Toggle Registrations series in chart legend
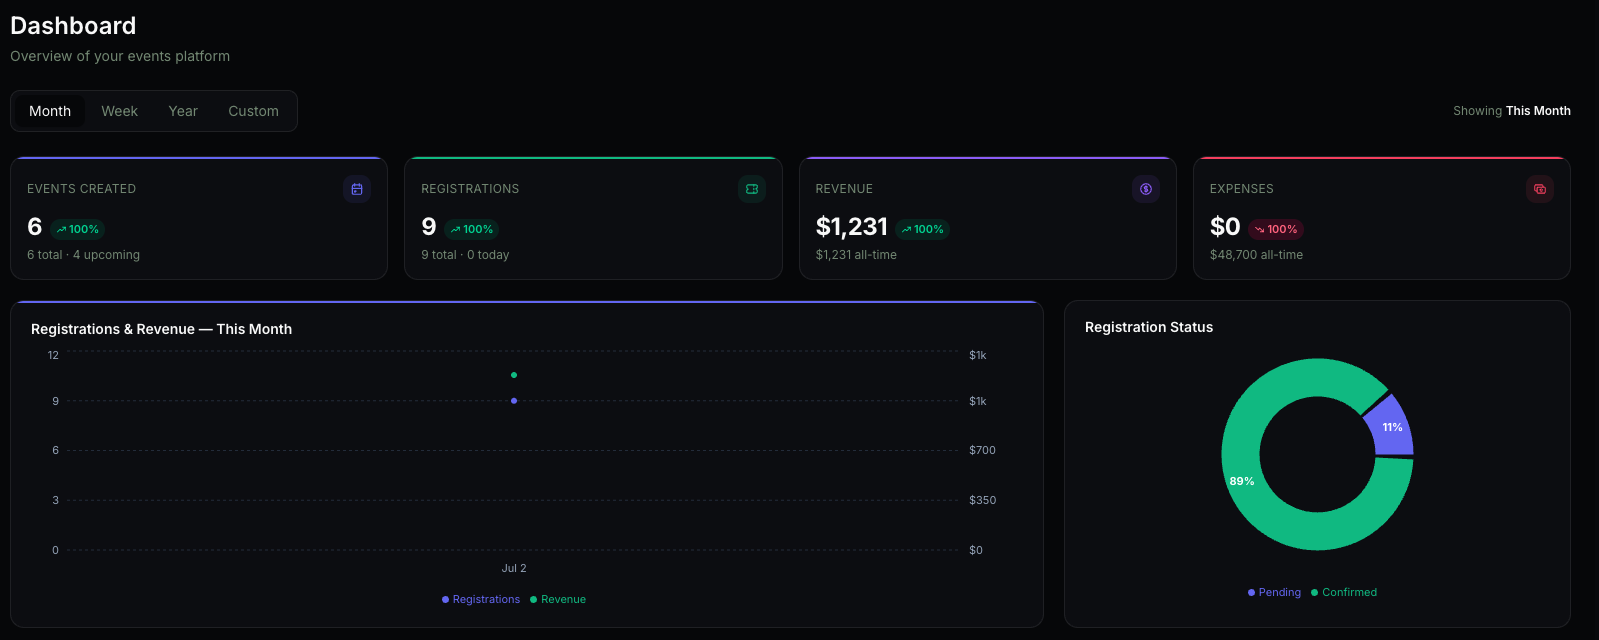The width and height of the screenshot is (1599, 640). [481, 599]
